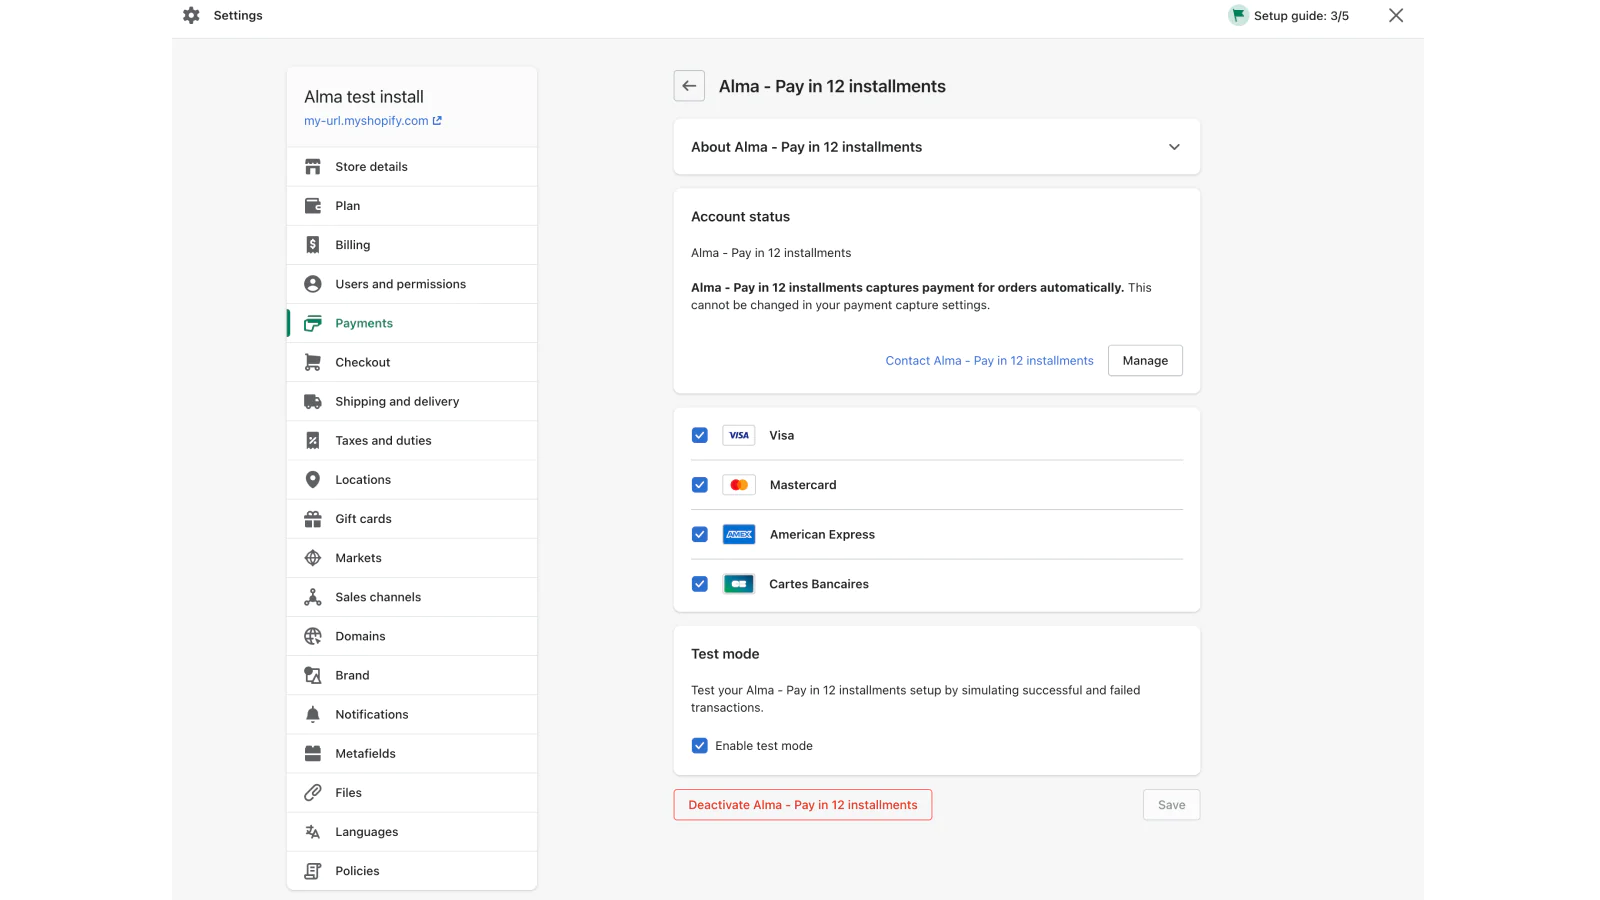Uncheck the Visa checkbox

coord(700,435)
